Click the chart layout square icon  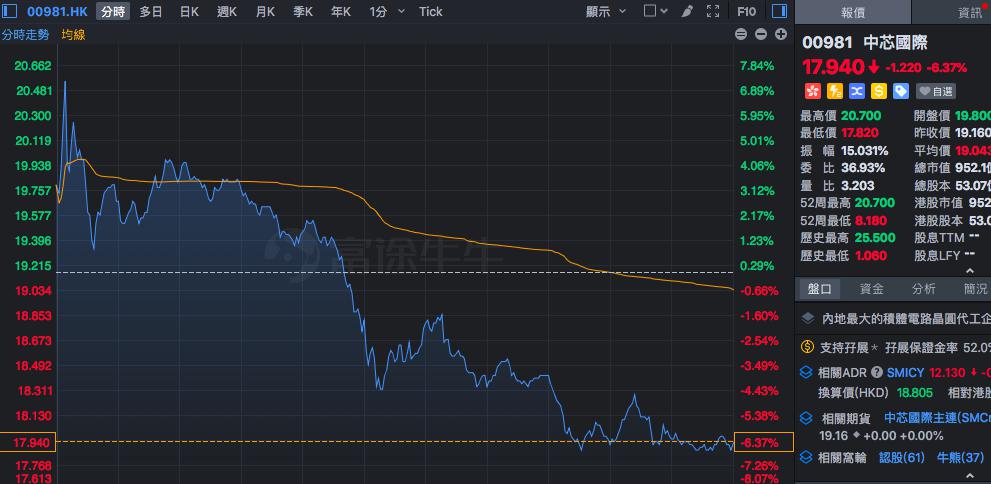(x=650, y=11)
